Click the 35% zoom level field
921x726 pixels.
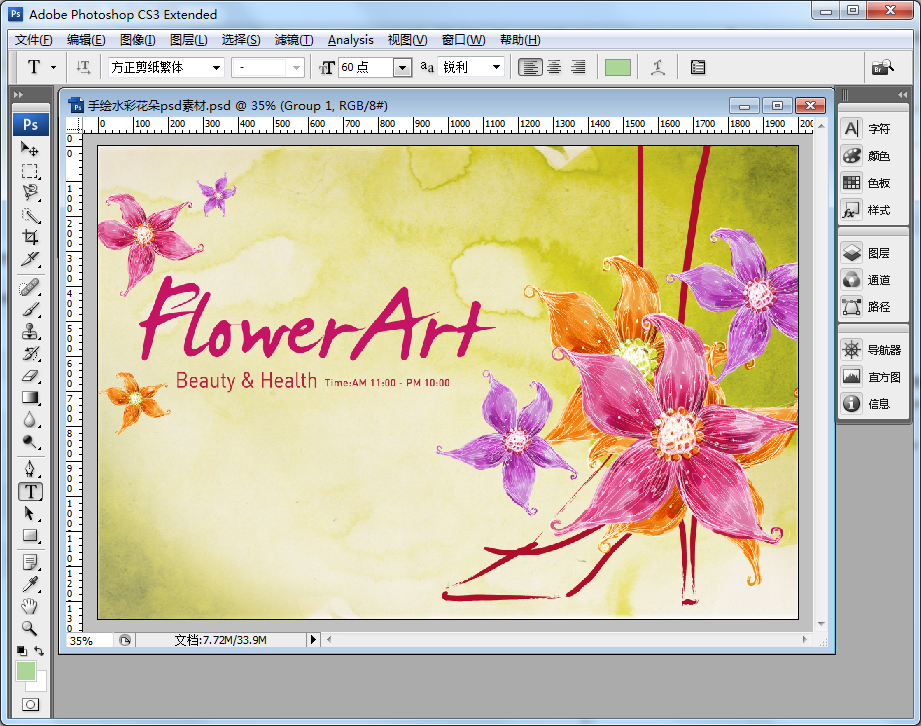[88, 640]
